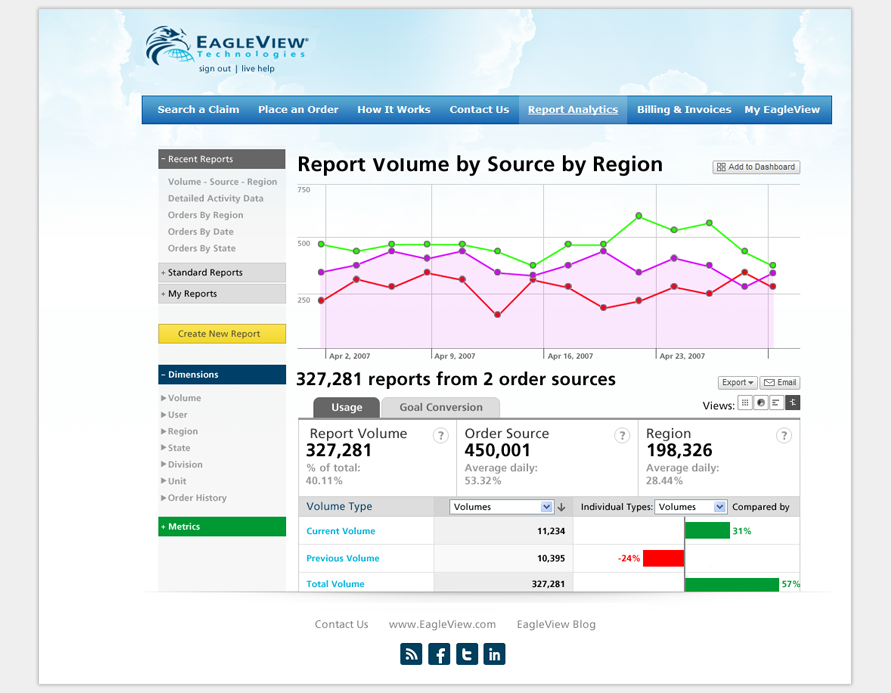
Task: Expand the User dimension
Action: point(174,415)
